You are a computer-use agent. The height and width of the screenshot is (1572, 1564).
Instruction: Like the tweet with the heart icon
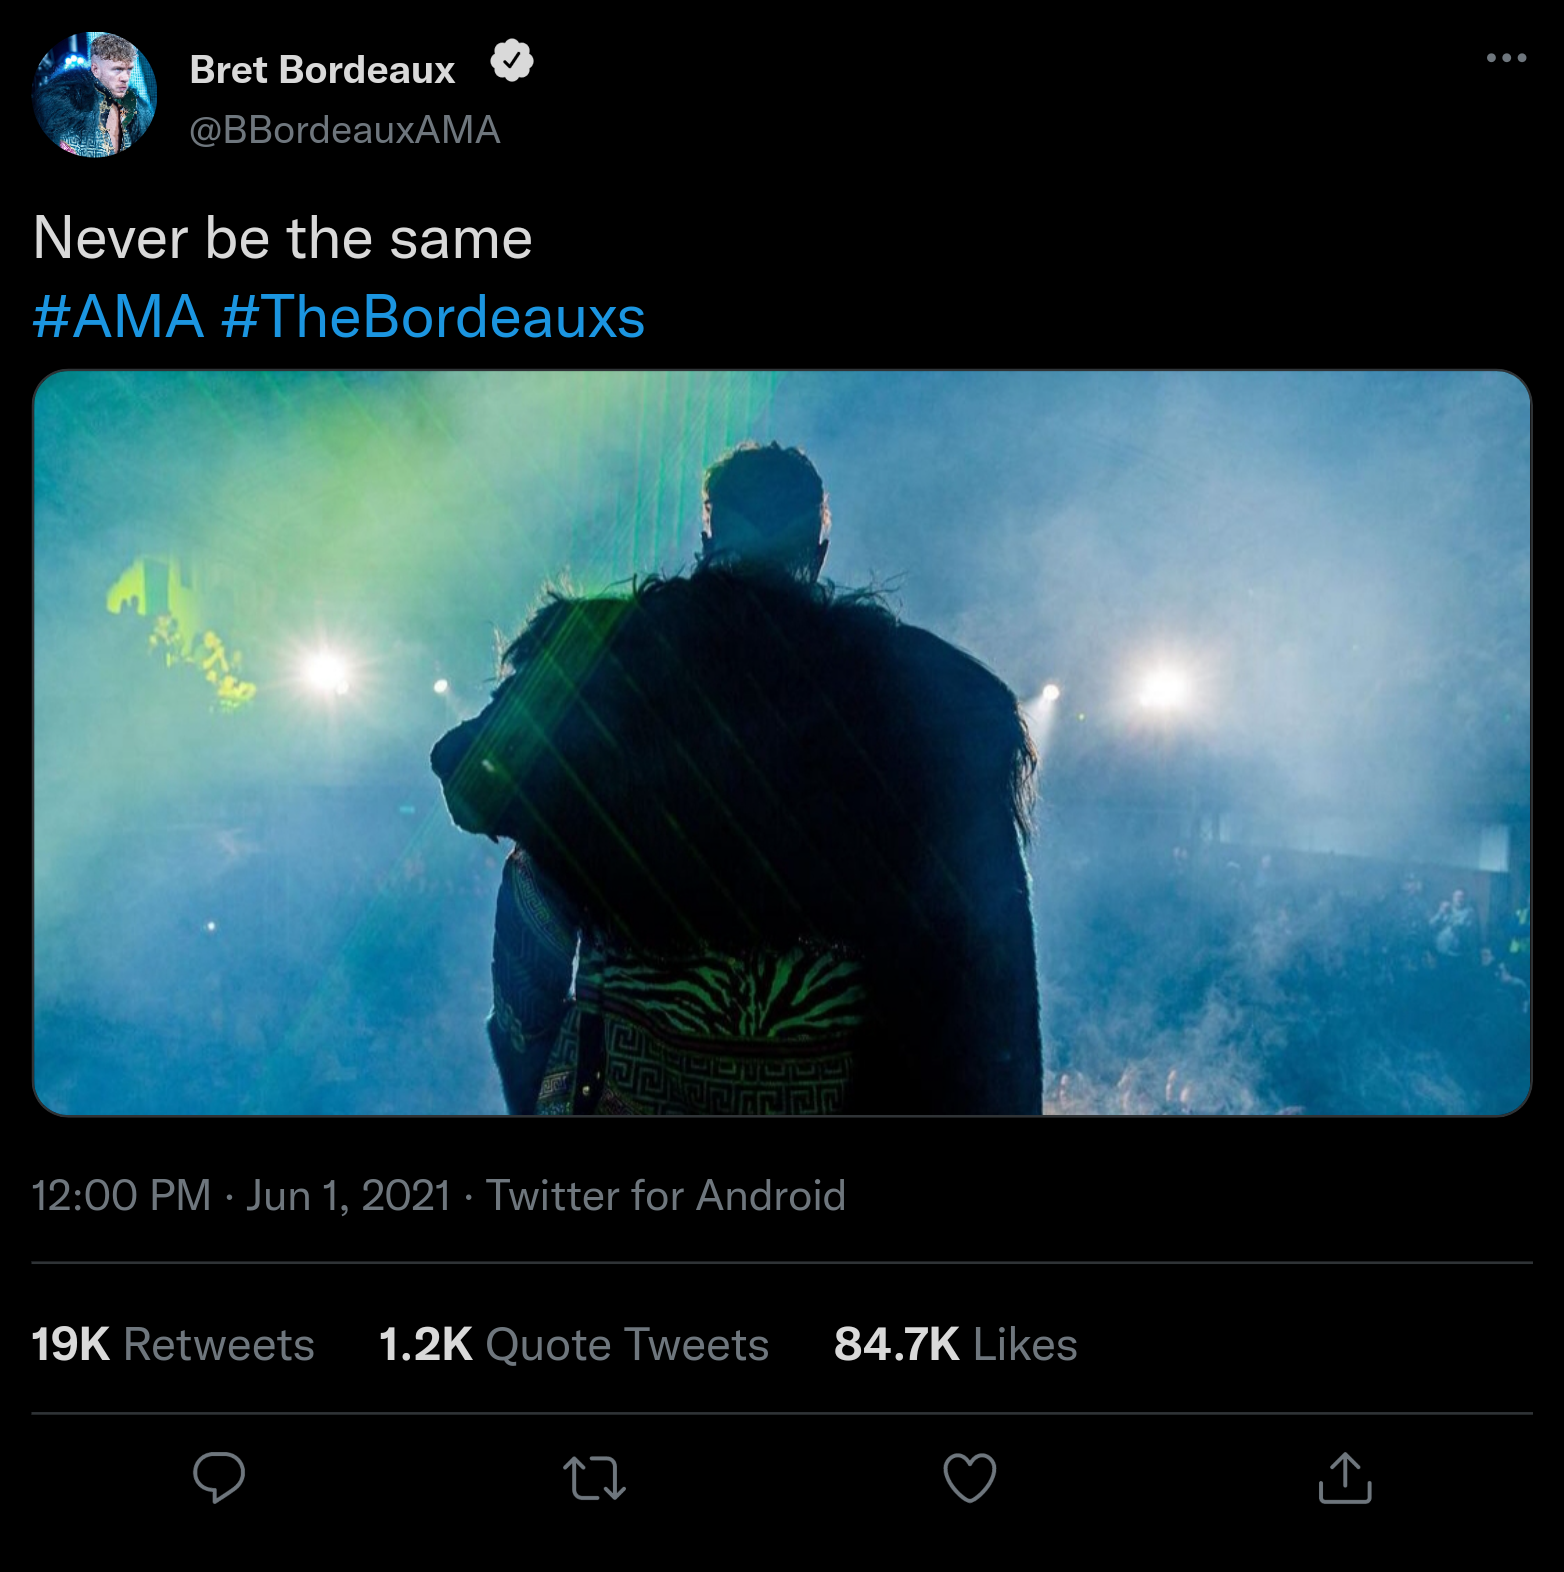tap(970, 1478)
